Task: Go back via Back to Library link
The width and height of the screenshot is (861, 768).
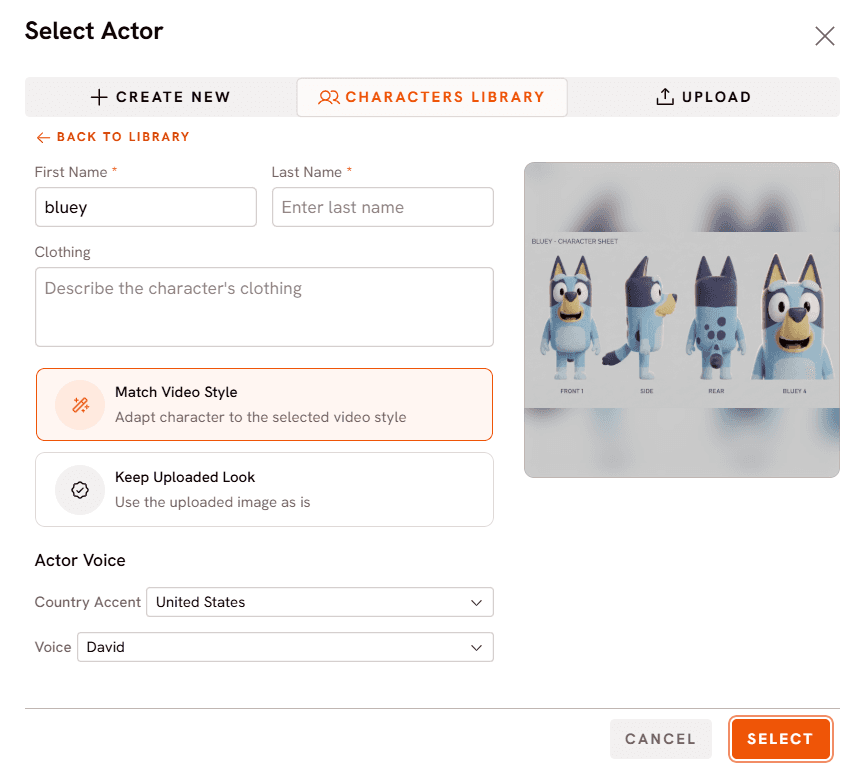Action: [x=113, y=137]
